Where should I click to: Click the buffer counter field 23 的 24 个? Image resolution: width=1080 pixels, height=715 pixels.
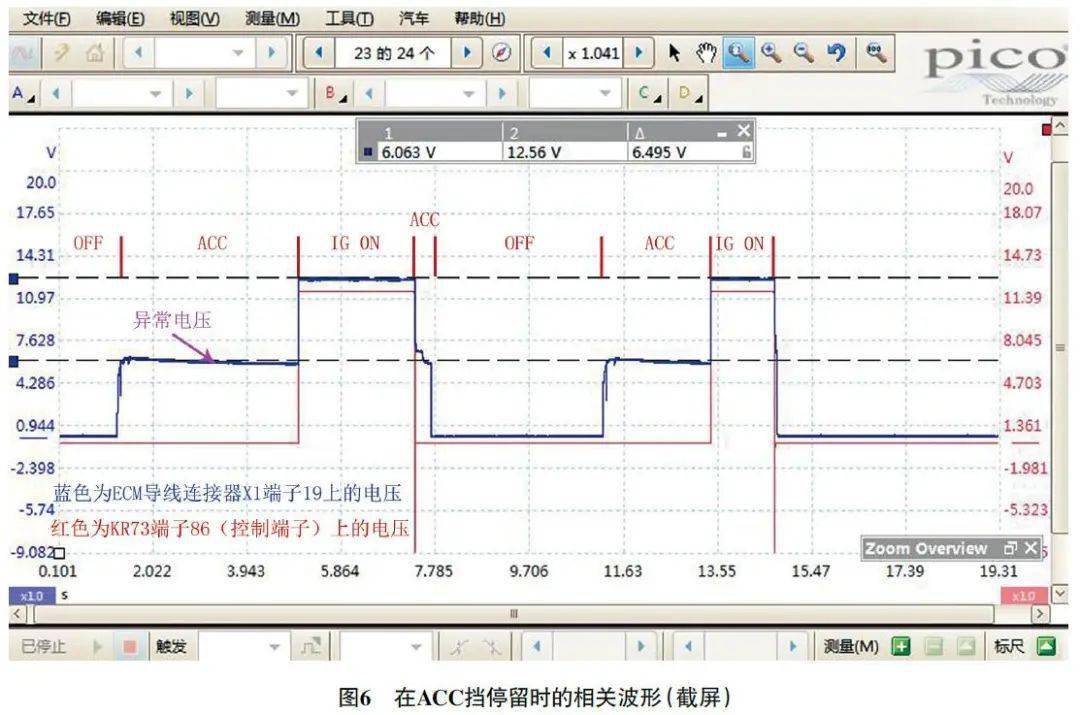pyautogui.click(x=393, y=53)
